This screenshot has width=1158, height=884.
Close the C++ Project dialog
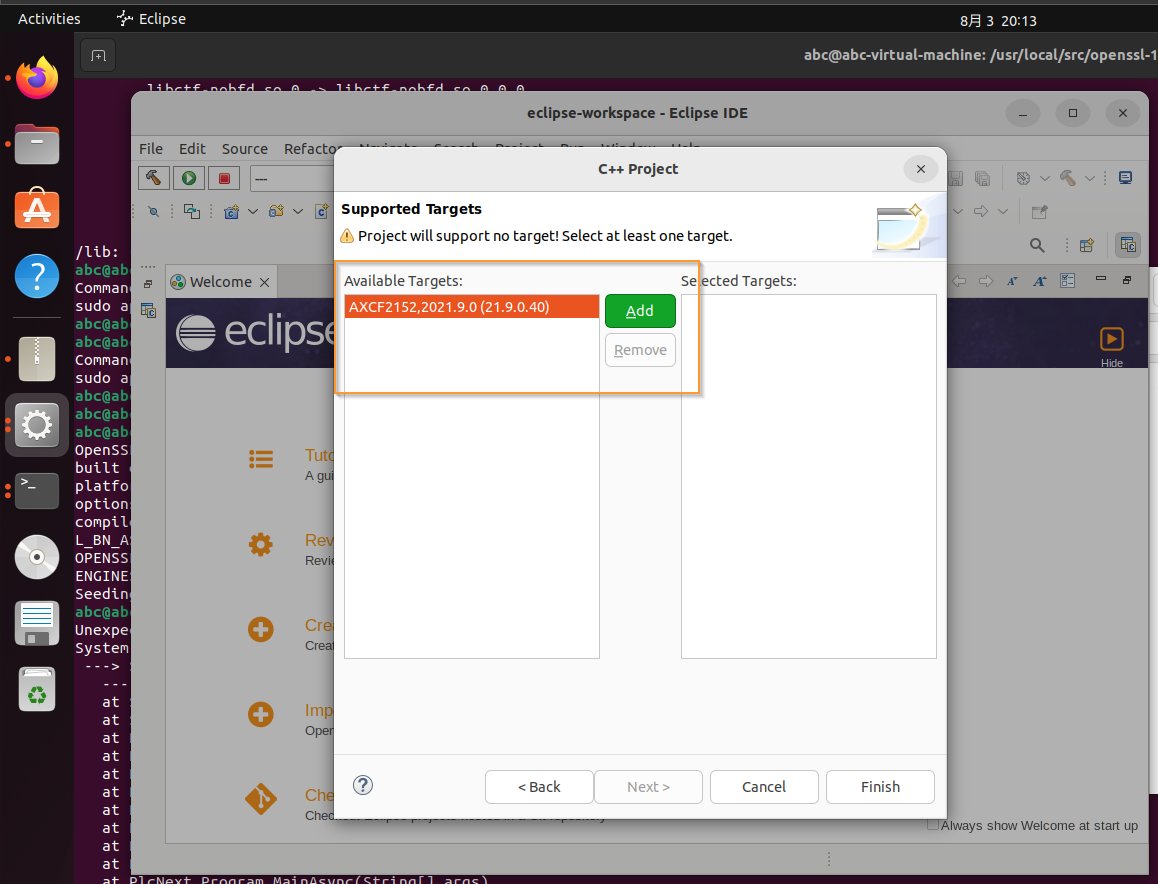click(921, 168)
